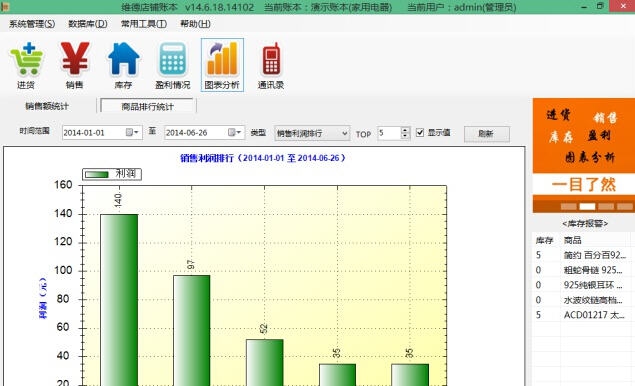This screenshot has width=635, height=386.
Task: Click the 库存 column header
Action: tap(545, 240)
